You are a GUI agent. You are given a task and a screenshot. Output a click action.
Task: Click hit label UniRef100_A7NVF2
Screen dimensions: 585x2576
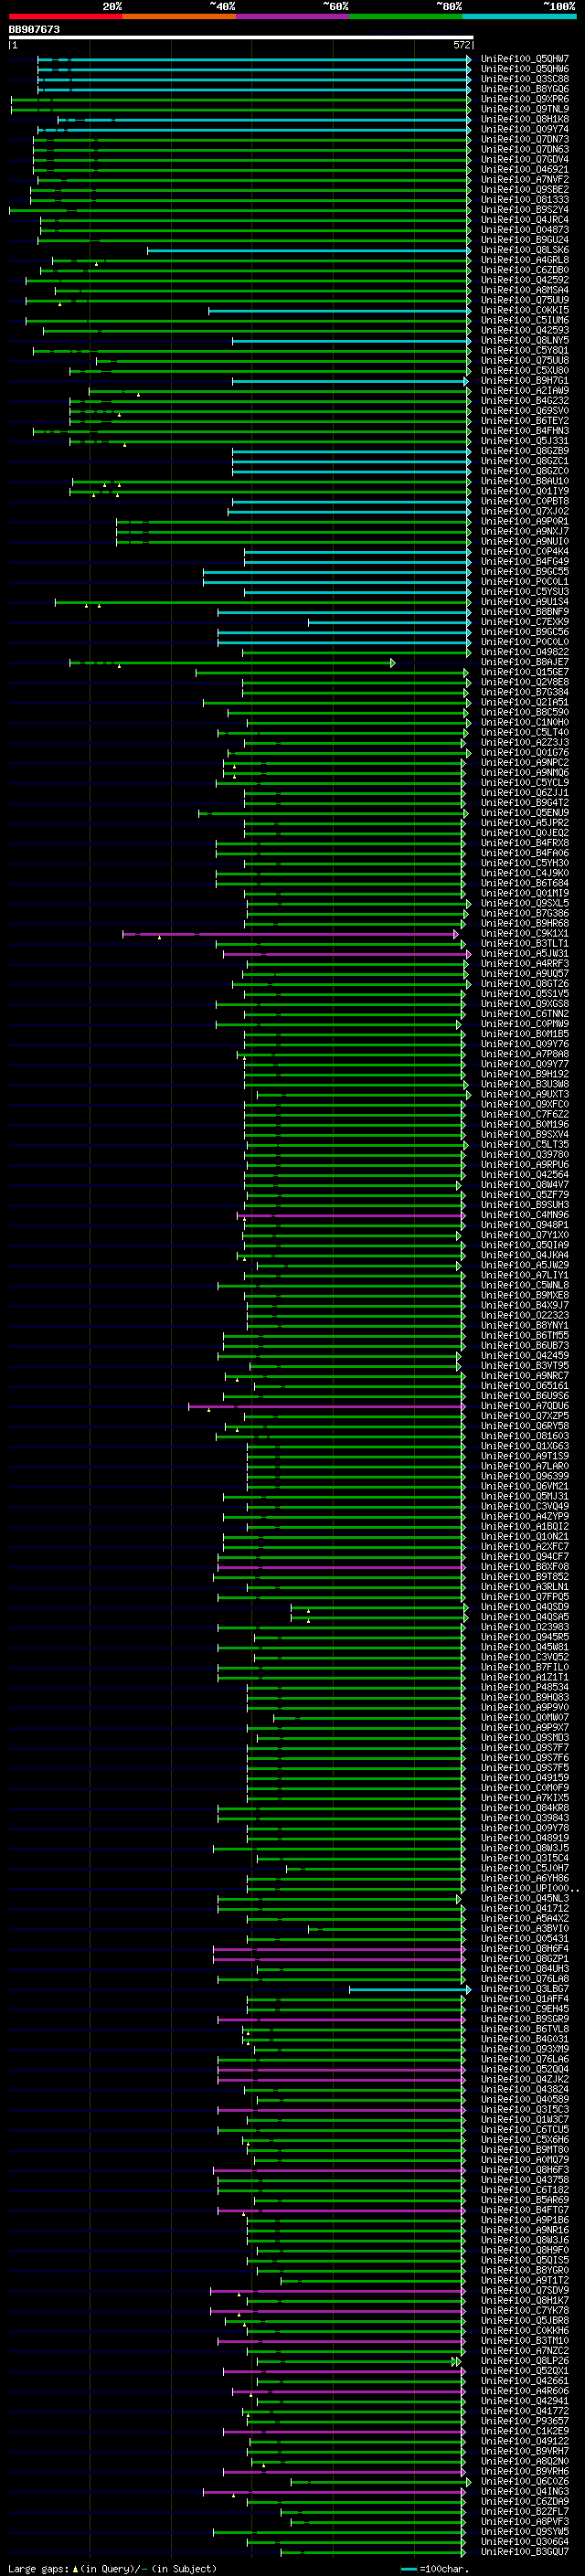[x=525, y=180]
